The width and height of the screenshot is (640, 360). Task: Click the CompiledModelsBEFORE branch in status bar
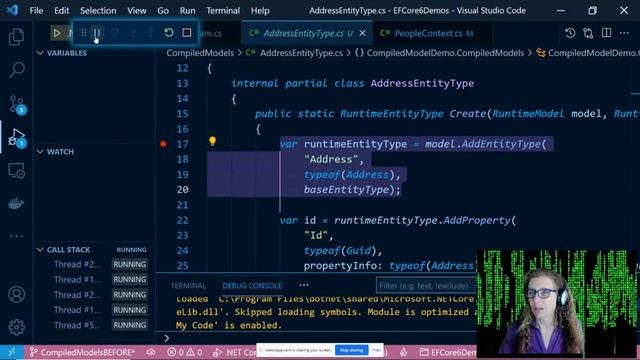(x=82, y=352)
